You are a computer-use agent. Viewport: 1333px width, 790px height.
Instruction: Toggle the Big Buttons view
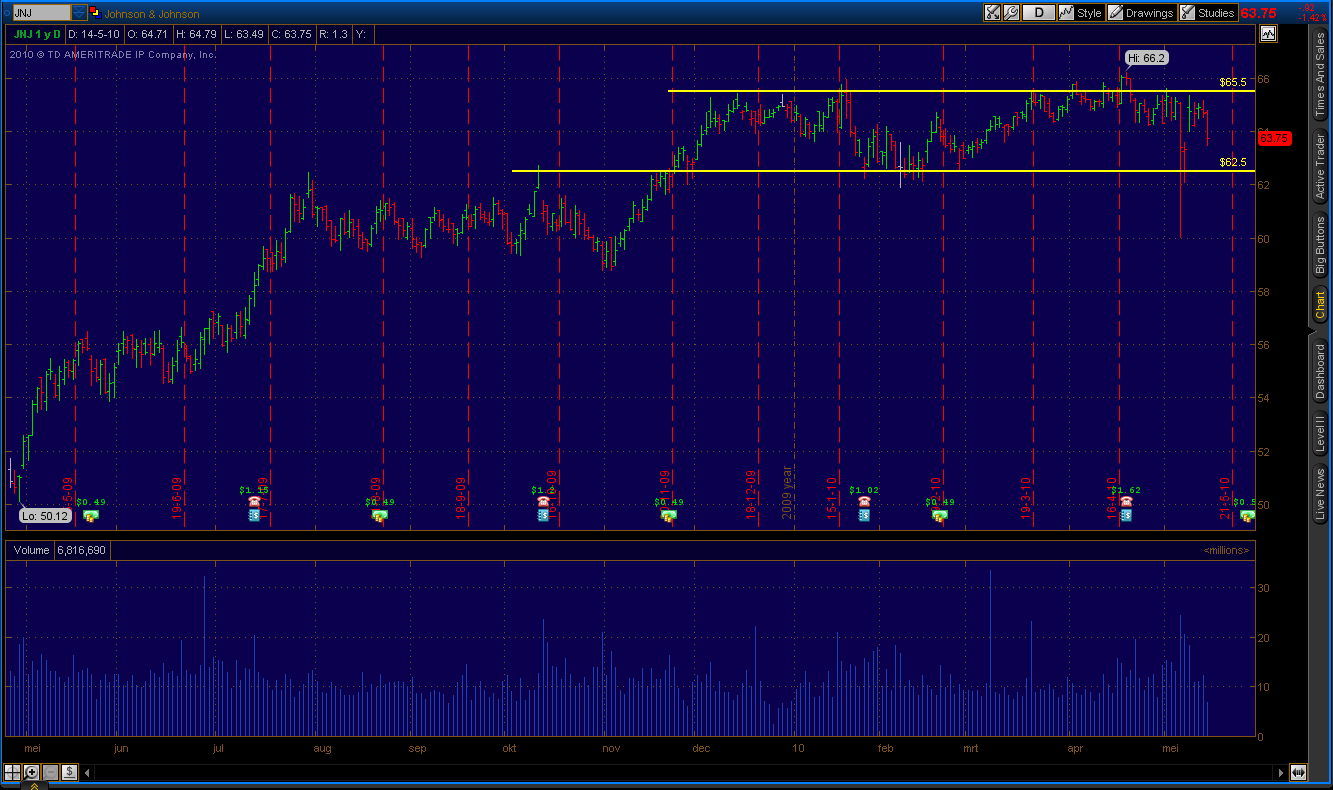click(x=1321, y=243)
